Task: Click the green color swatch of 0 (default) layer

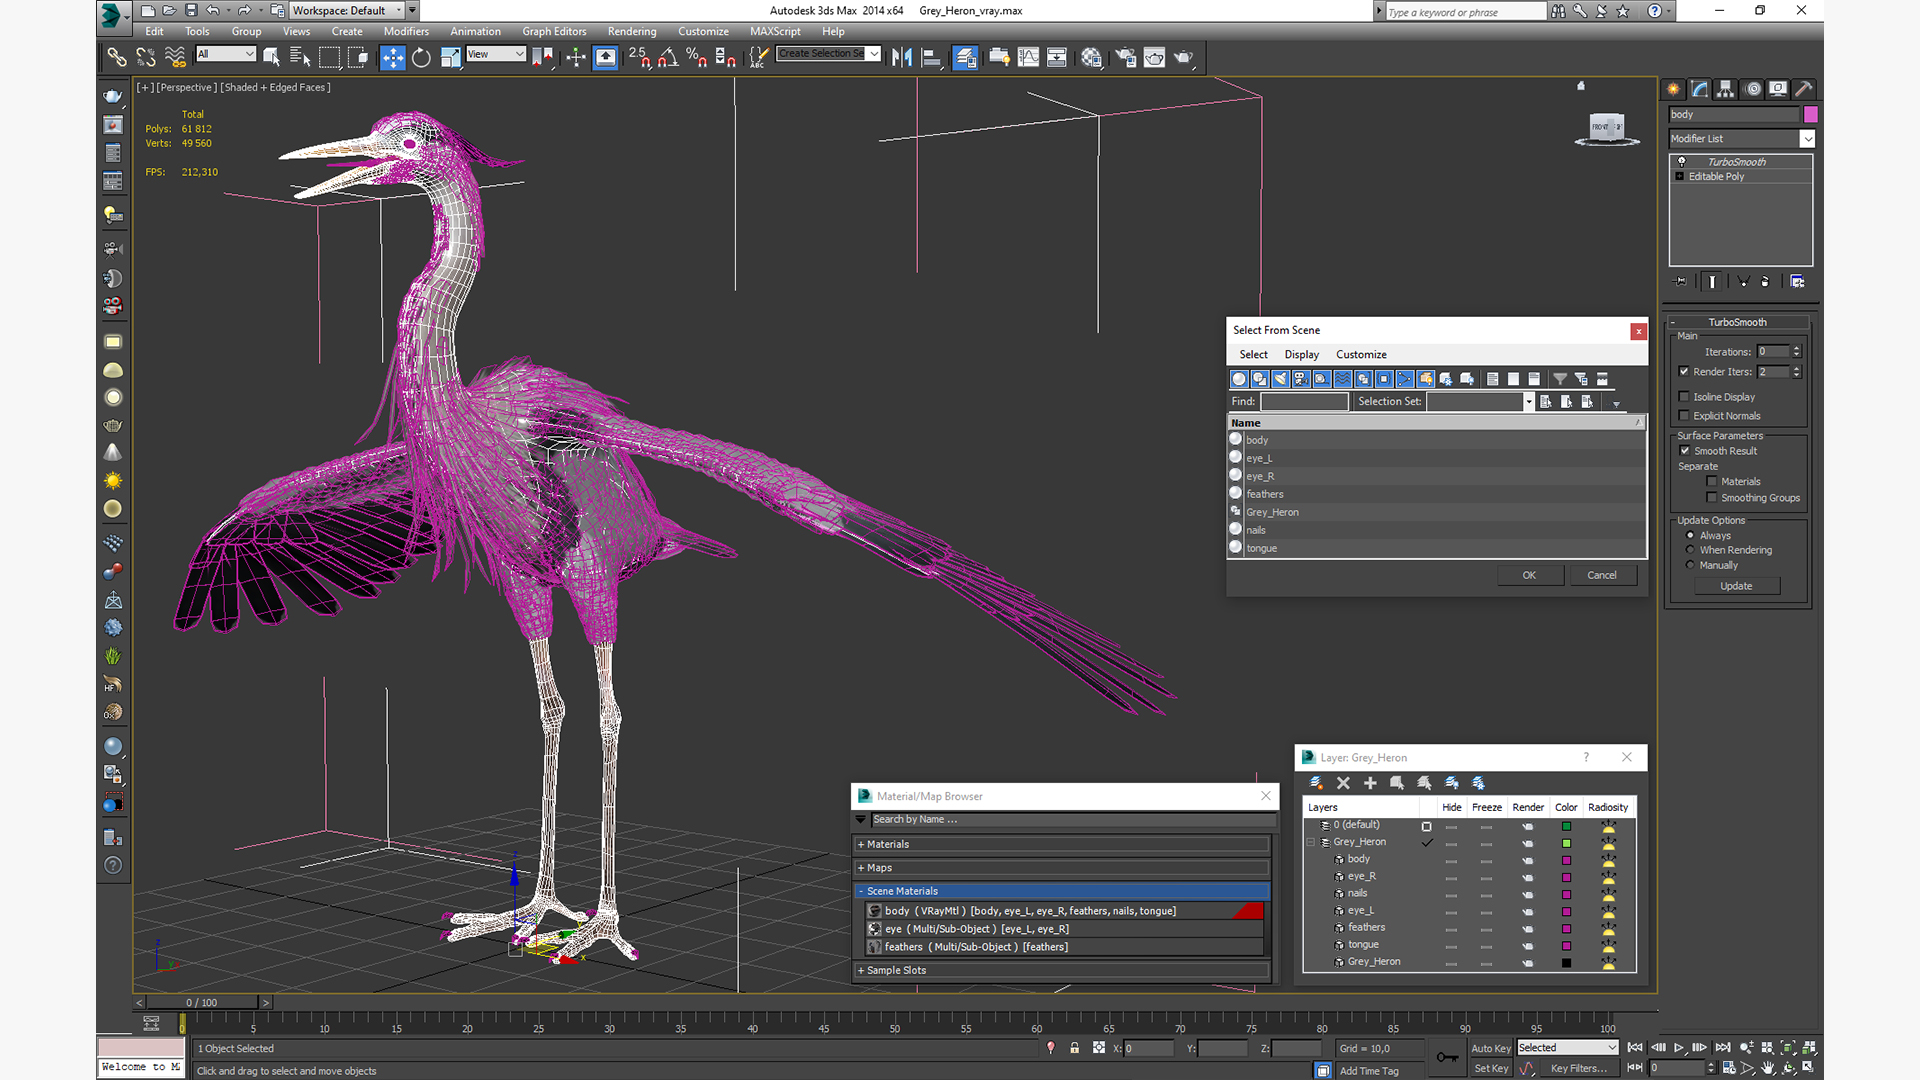Action: click(x=1566, y=826)
